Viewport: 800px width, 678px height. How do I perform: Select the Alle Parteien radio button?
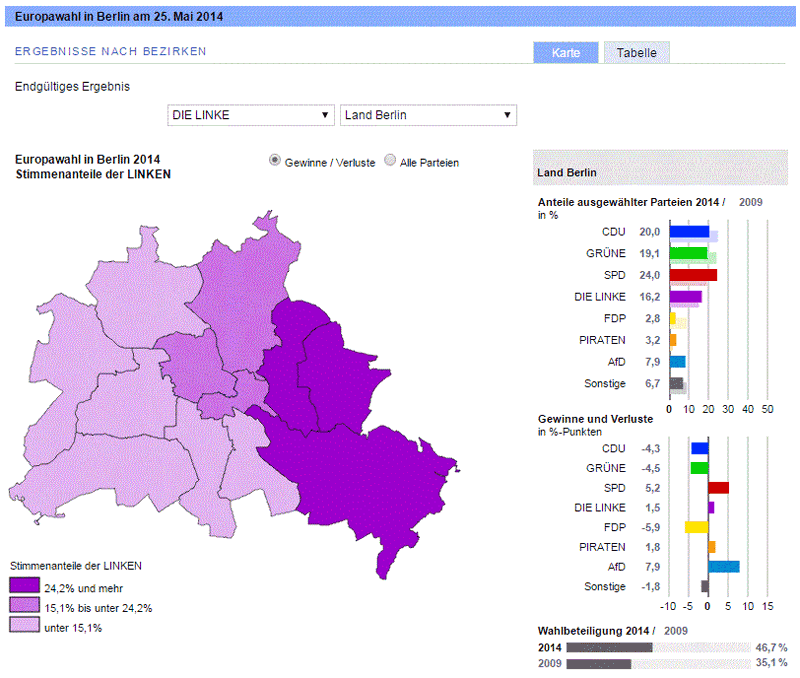tap(390, 161)
